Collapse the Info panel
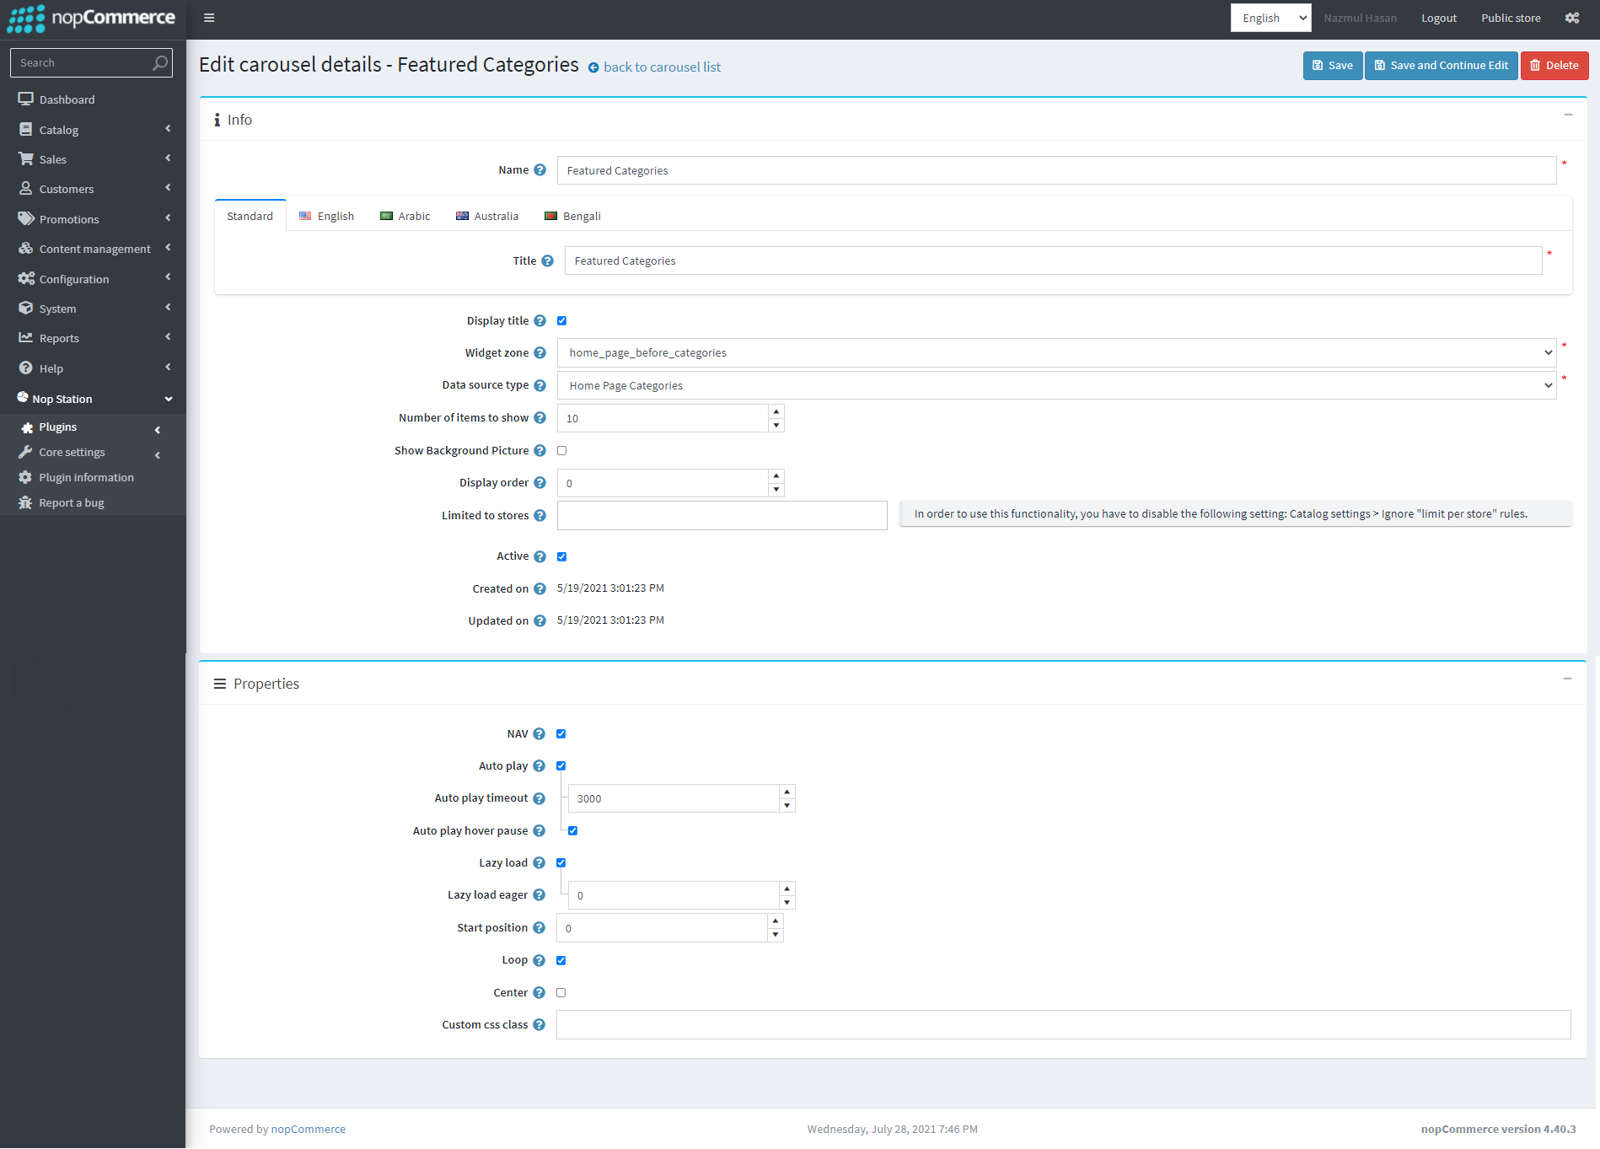 pyautogui.click(x=1568, y=115)
